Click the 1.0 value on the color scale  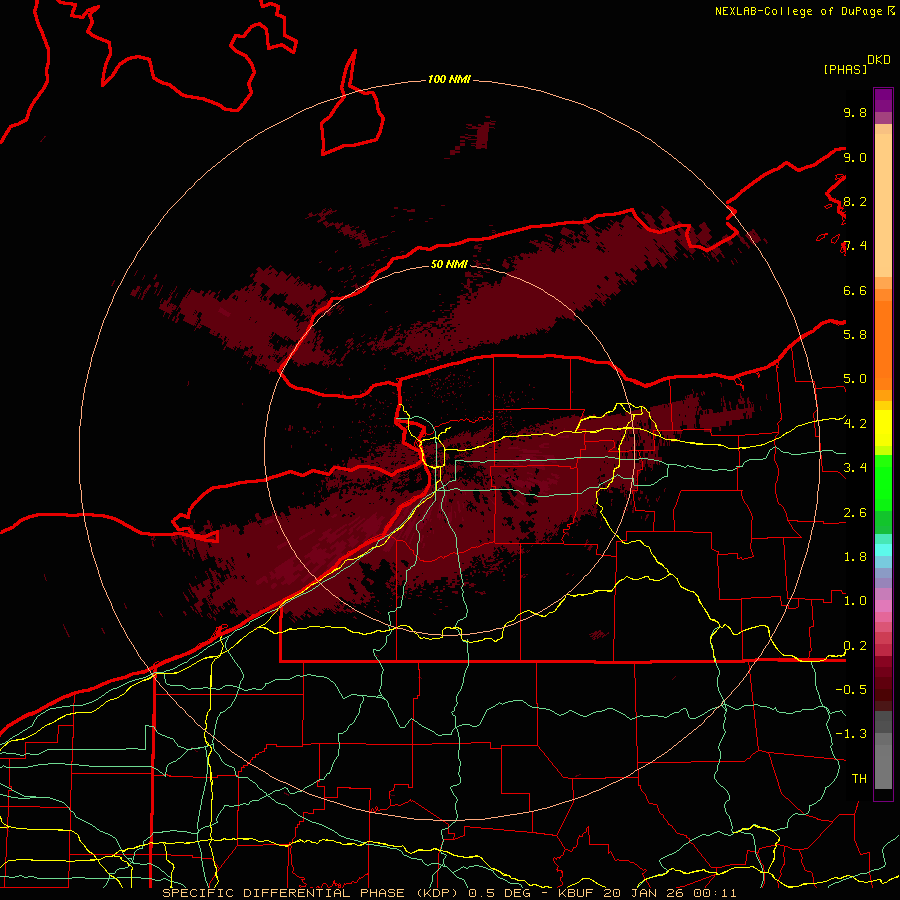click(855, 601)
